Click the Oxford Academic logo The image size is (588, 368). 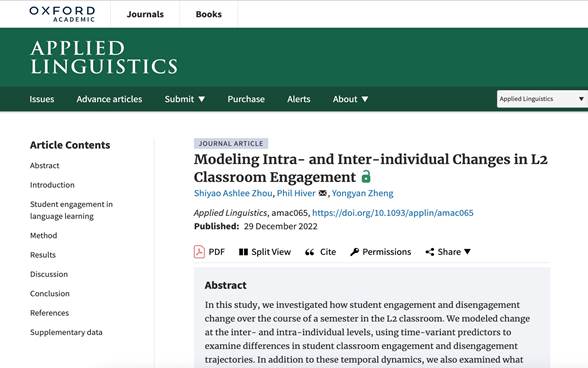(62, 14)
